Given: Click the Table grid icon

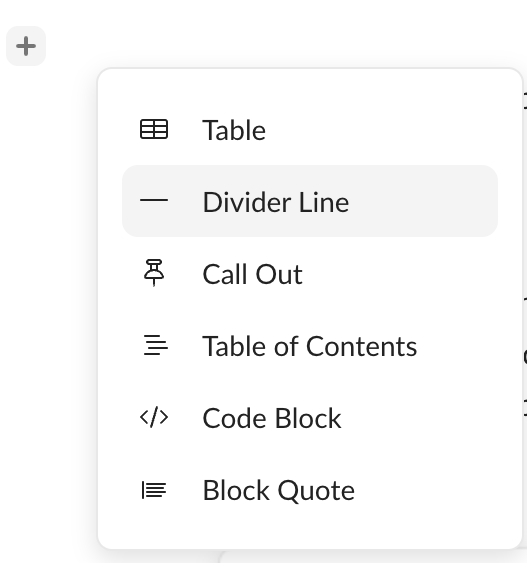Looking at the screenshot, I should click(x=154, y=129).
